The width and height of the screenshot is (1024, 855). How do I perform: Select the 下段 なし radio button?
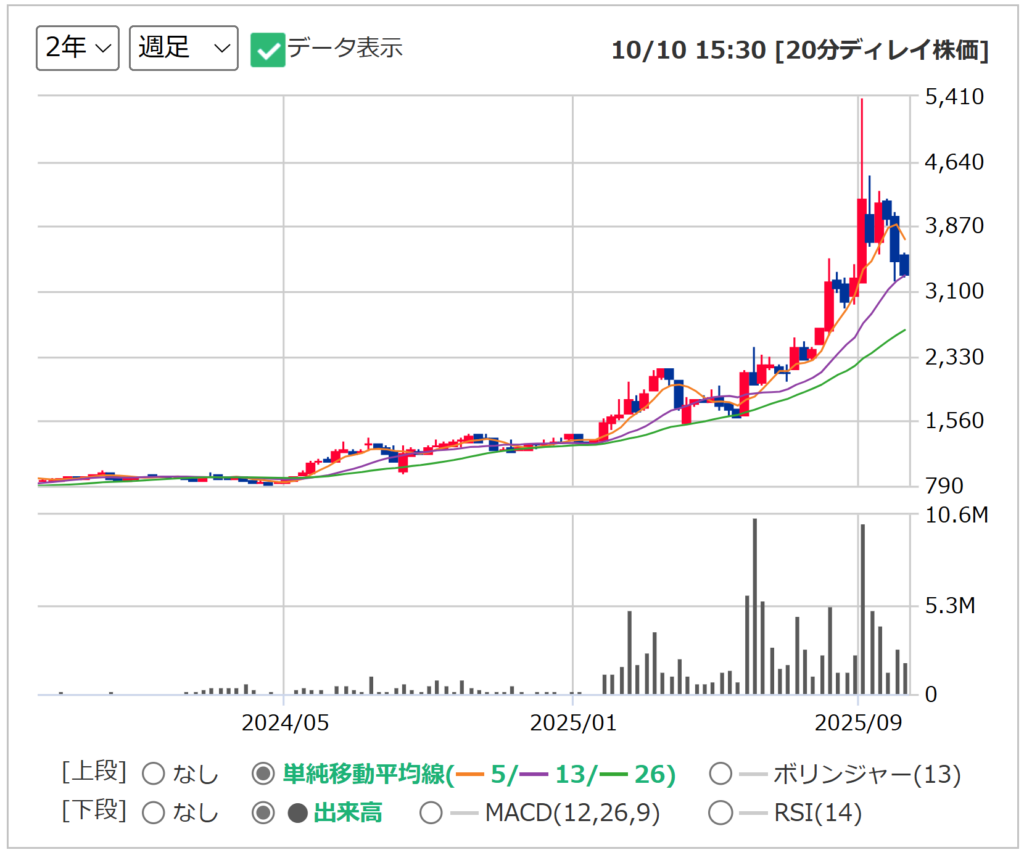(153, 813)
